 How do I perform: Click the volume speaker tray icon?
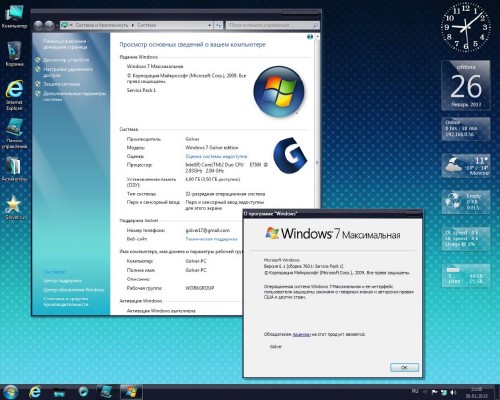454,392
